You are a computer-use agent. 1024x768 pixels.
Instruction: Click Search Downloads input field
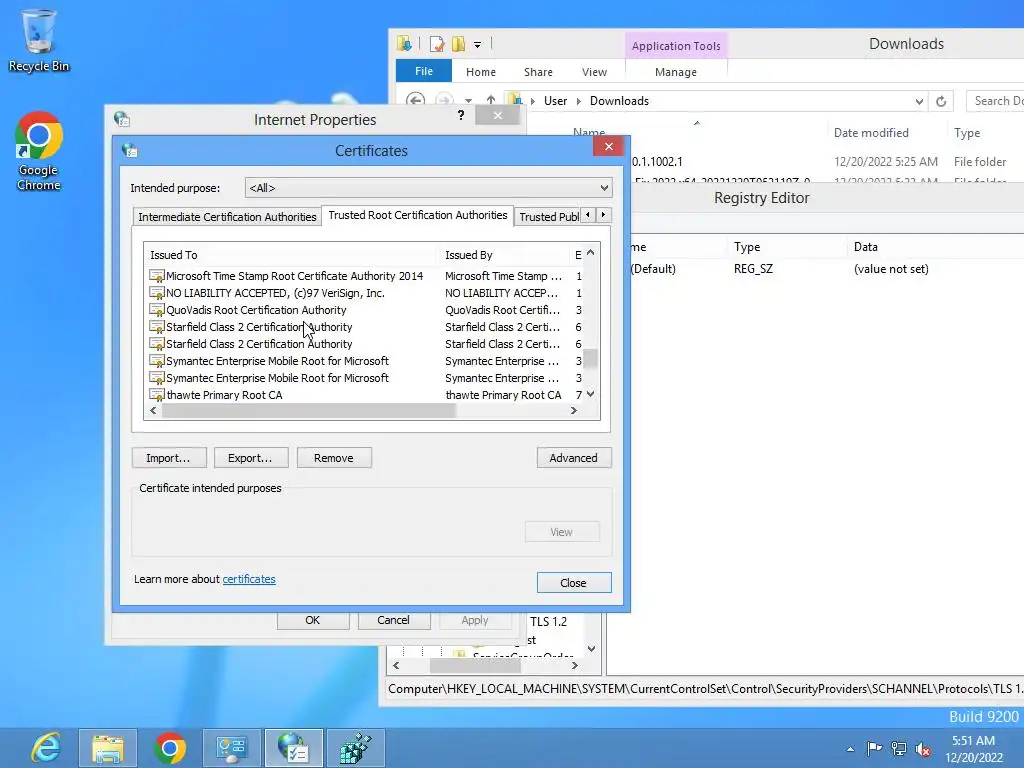click(x=995, y=101)
